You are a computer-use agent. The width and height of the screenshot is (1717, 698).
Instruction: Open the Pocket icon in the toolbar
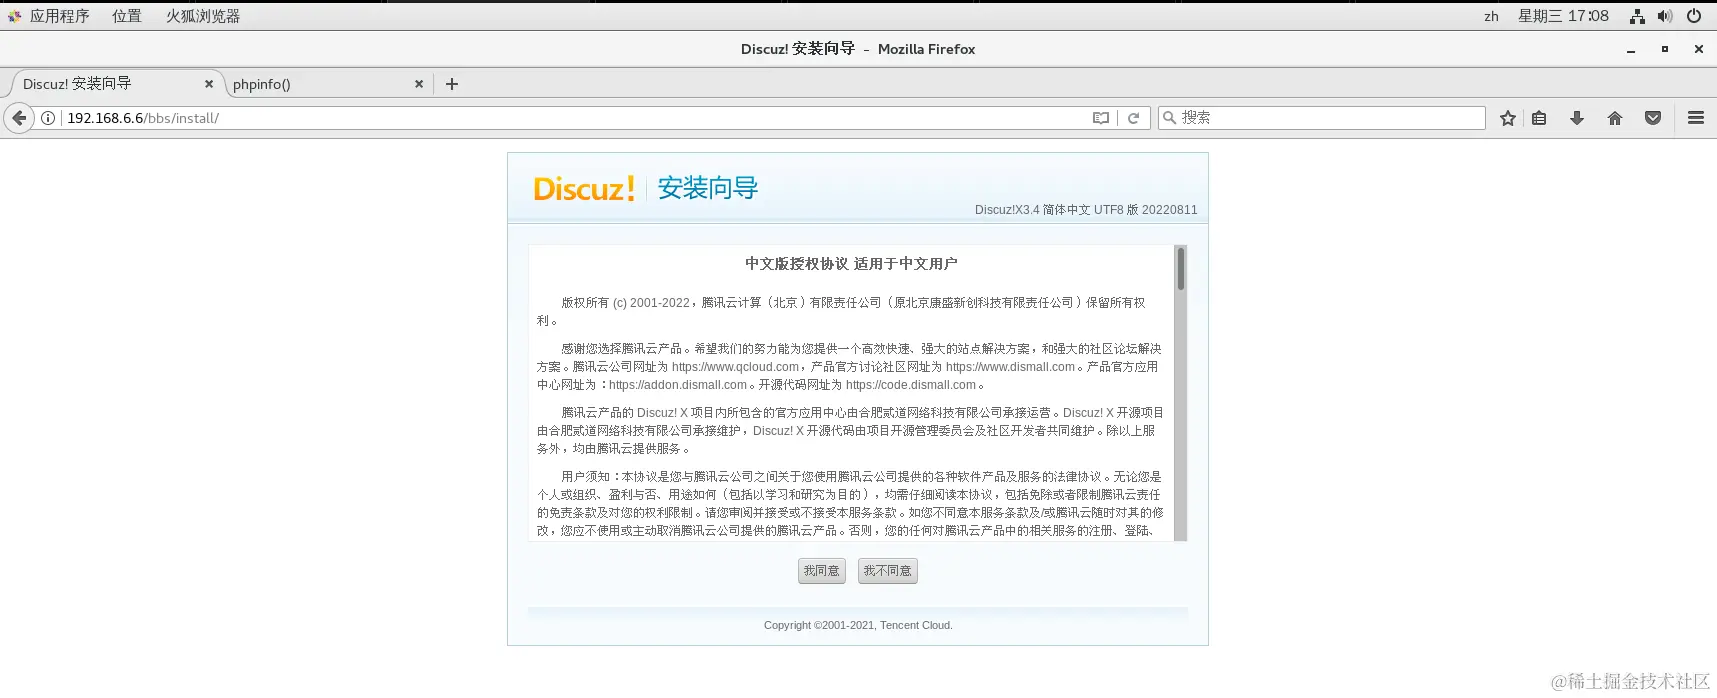click(x=1653, y=118)
